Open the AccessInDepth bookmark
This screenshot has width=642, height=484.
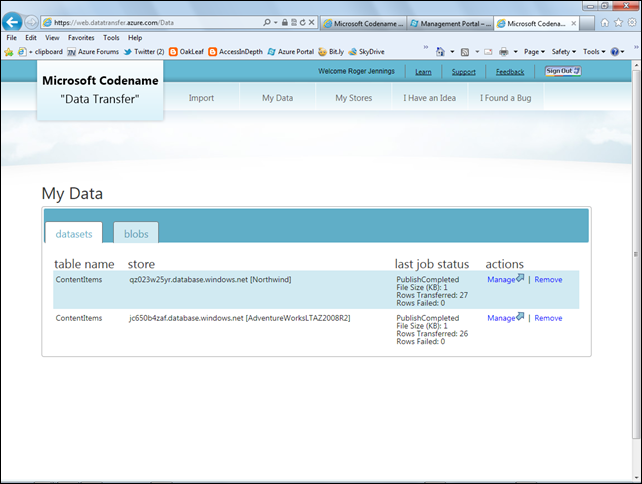[x=235, y=52]
